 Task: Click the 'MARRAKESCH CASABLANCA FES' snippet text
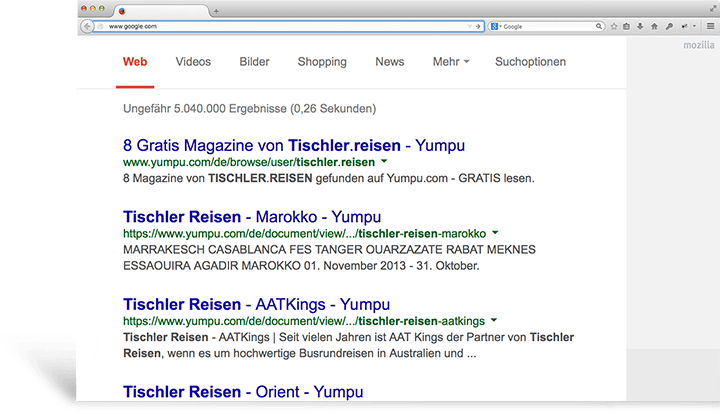tap(329, 258)
